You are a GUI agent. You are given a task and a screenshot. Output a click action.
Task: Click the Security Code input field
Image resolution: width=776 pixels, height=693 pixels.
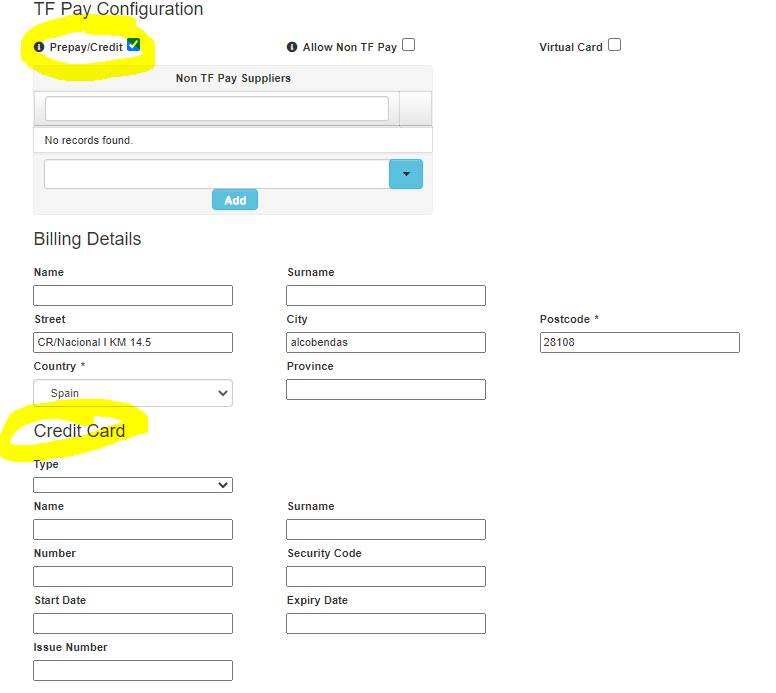click(x=386, y=577)
